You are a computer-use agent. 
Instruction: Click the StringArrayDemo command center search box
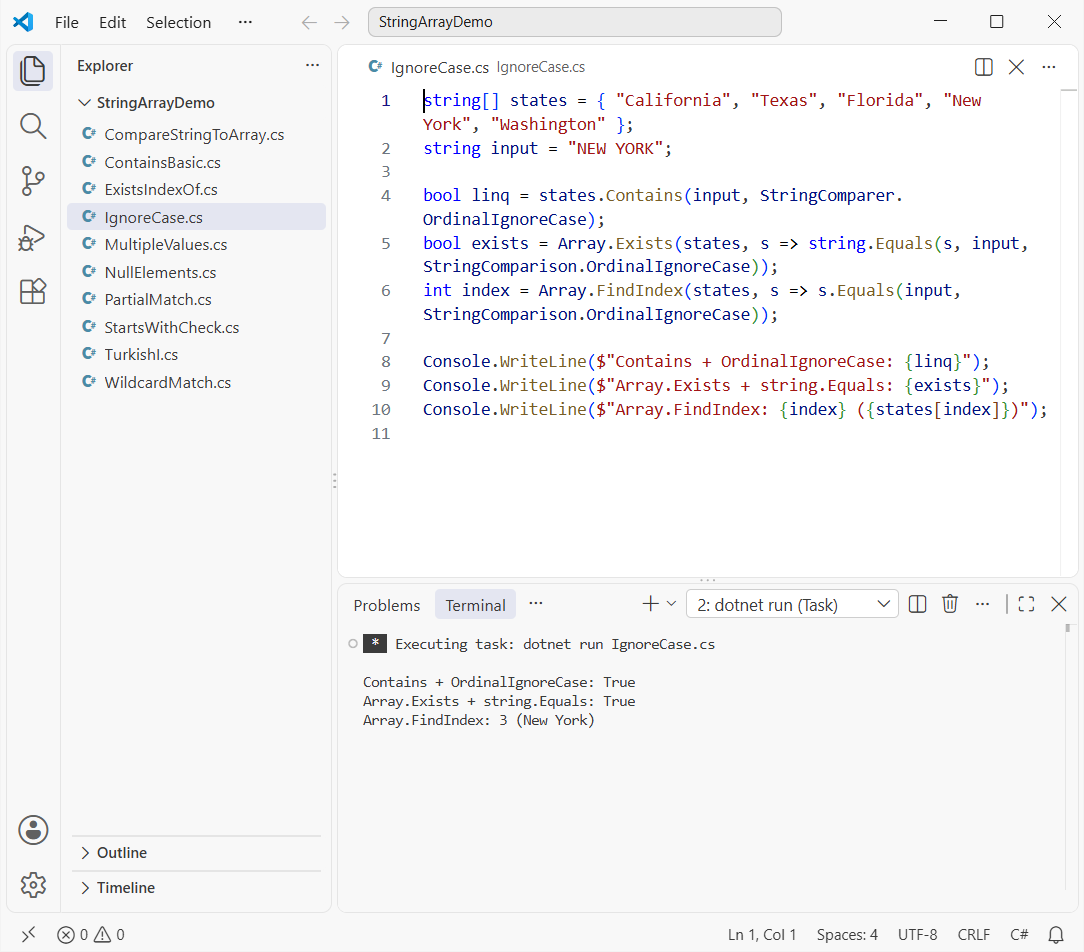(574, 22)
